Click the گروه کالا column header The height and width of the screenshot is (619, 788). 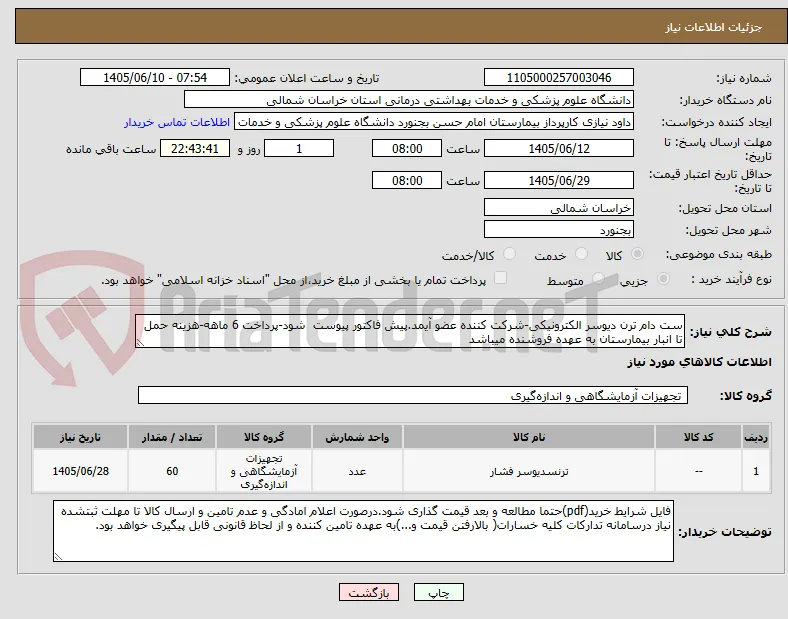pyautogui.click(x=264, y=437)
